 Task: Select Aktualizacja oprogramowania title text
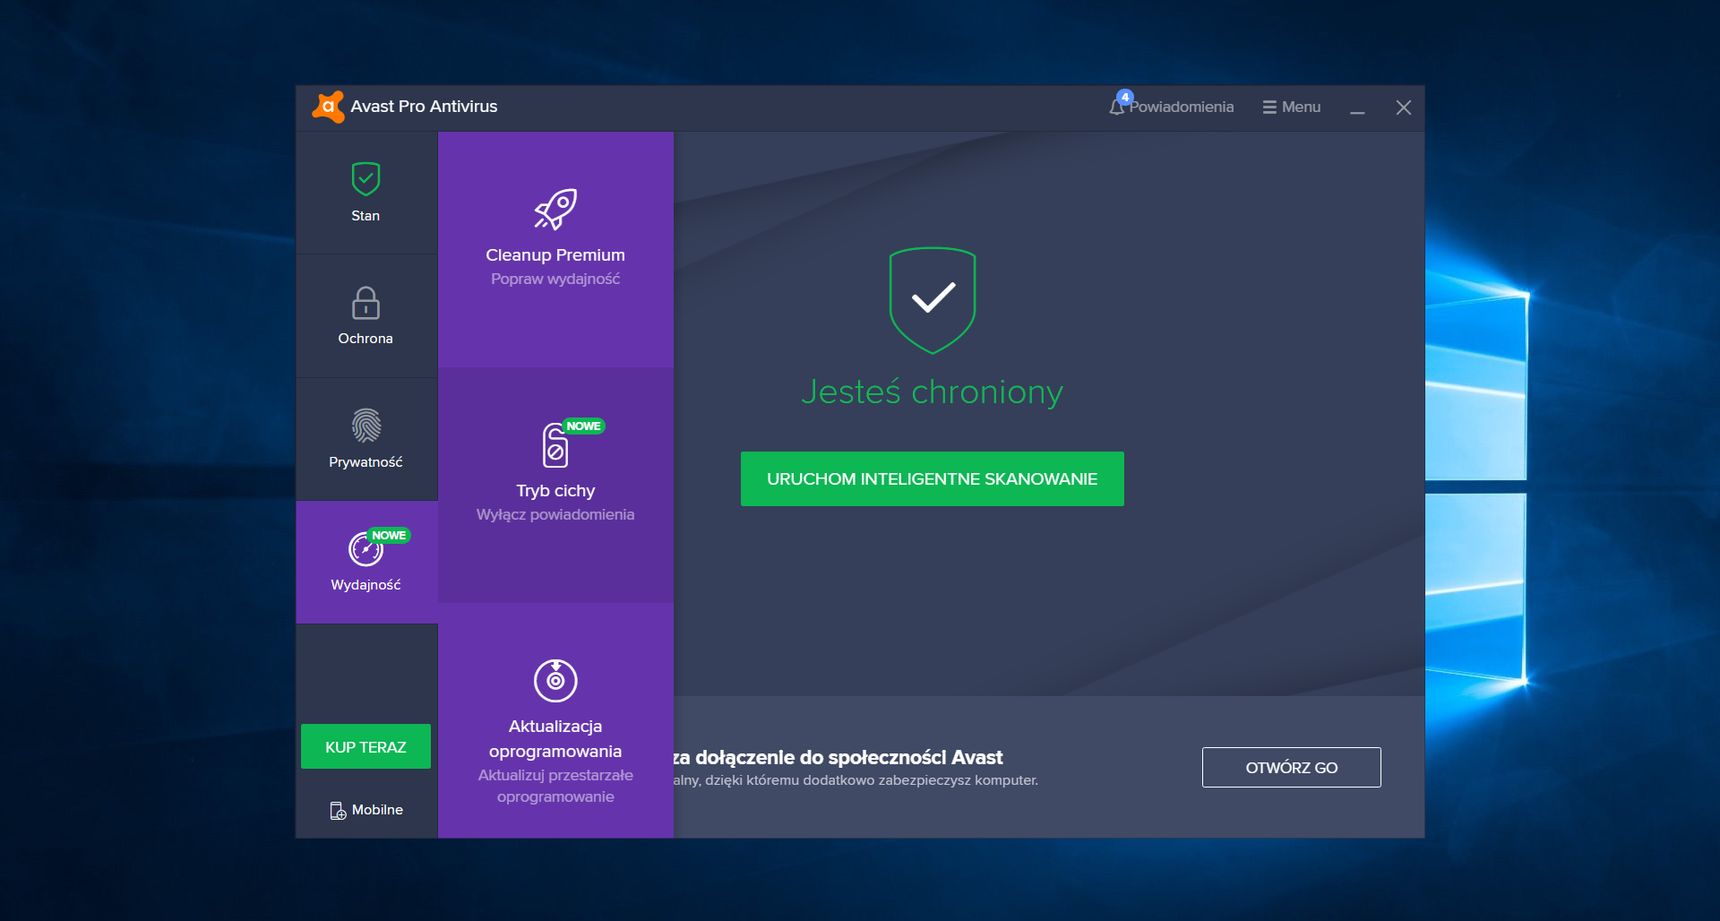[x=556, y=738]
